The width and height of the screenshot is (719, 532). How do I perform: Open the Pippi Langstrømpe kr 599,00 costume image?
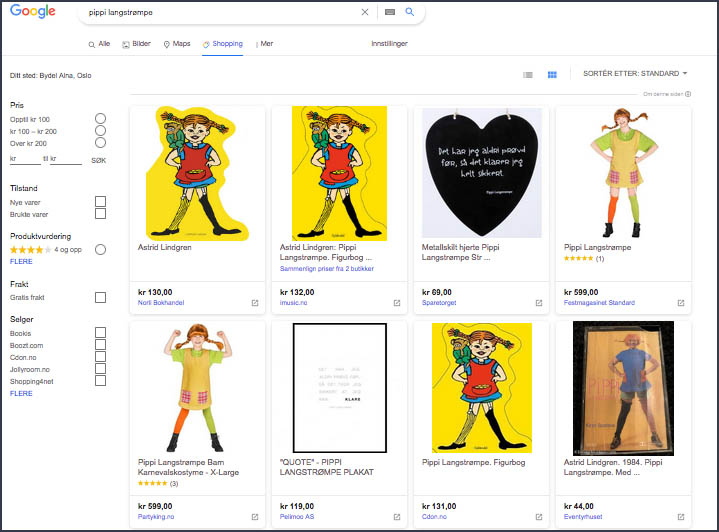[x=624, y=173]
